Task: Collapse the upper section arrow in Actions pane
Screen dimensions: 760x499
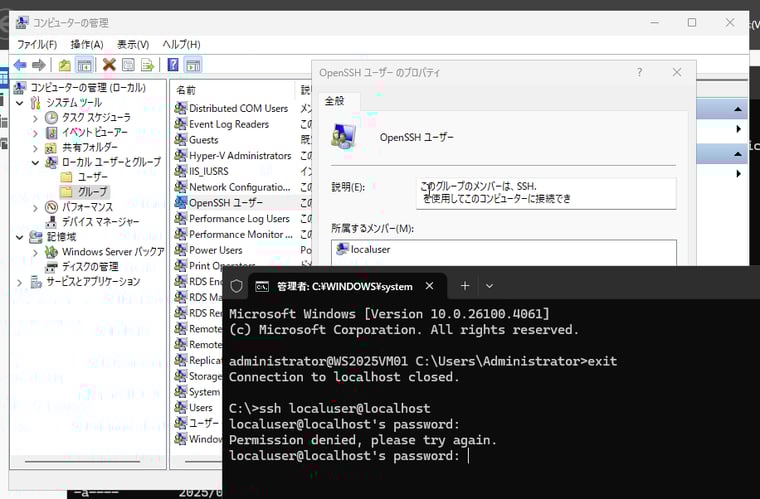Action: (x=738, y=109)
